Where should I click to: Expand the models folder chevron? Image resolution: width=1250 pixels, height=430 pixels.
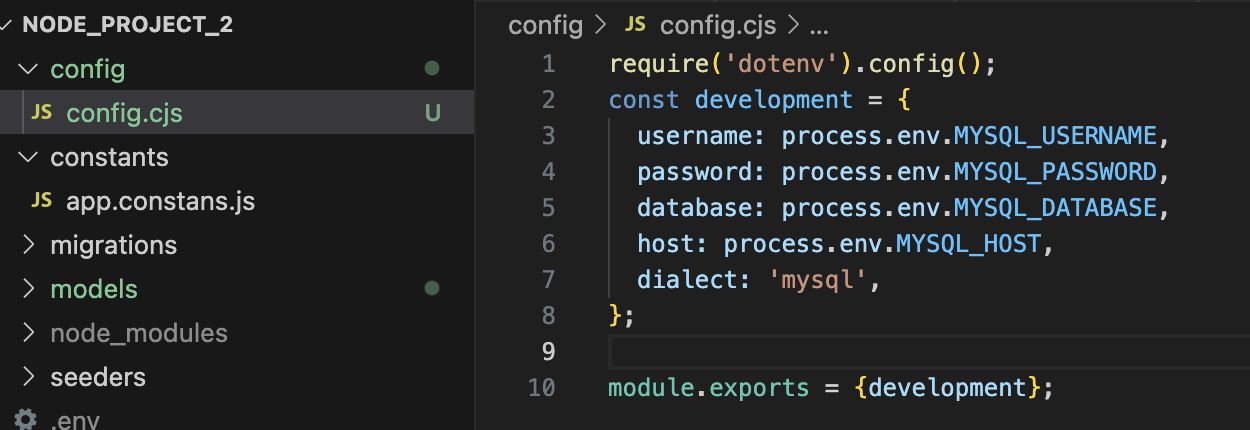28,289
